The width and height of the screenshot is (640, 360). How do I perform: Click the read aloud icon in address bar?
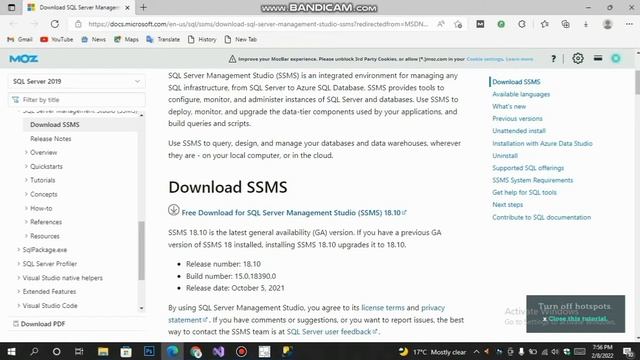441,24
